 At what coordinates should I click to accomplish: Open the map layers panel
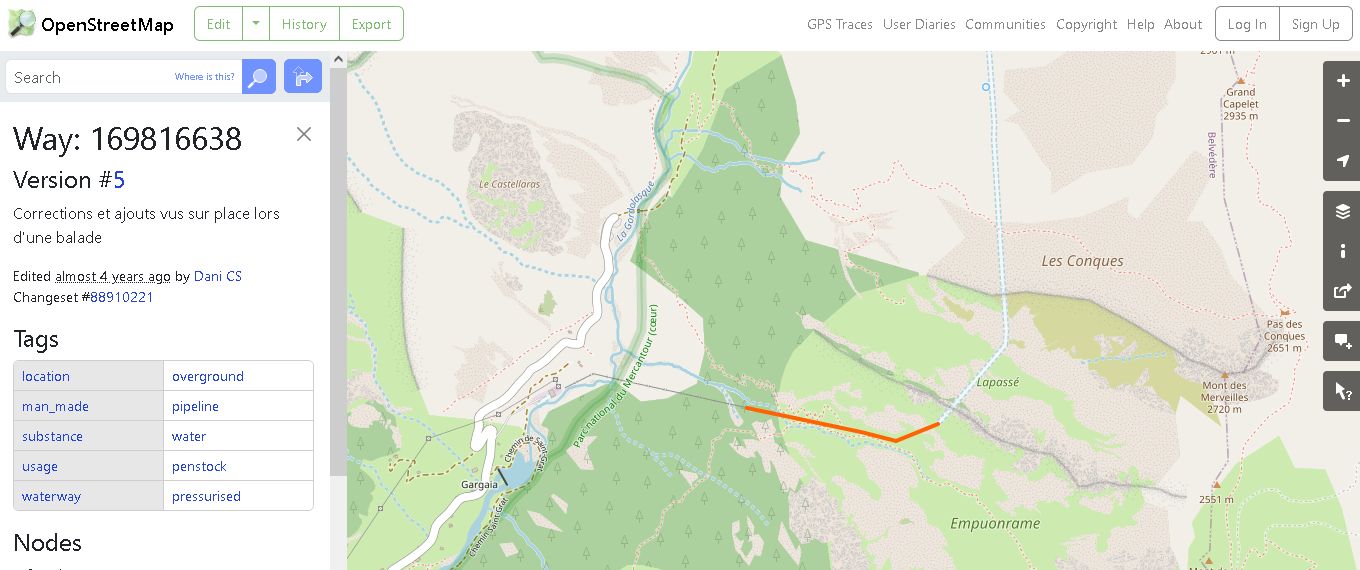[x=1342, y=211]
